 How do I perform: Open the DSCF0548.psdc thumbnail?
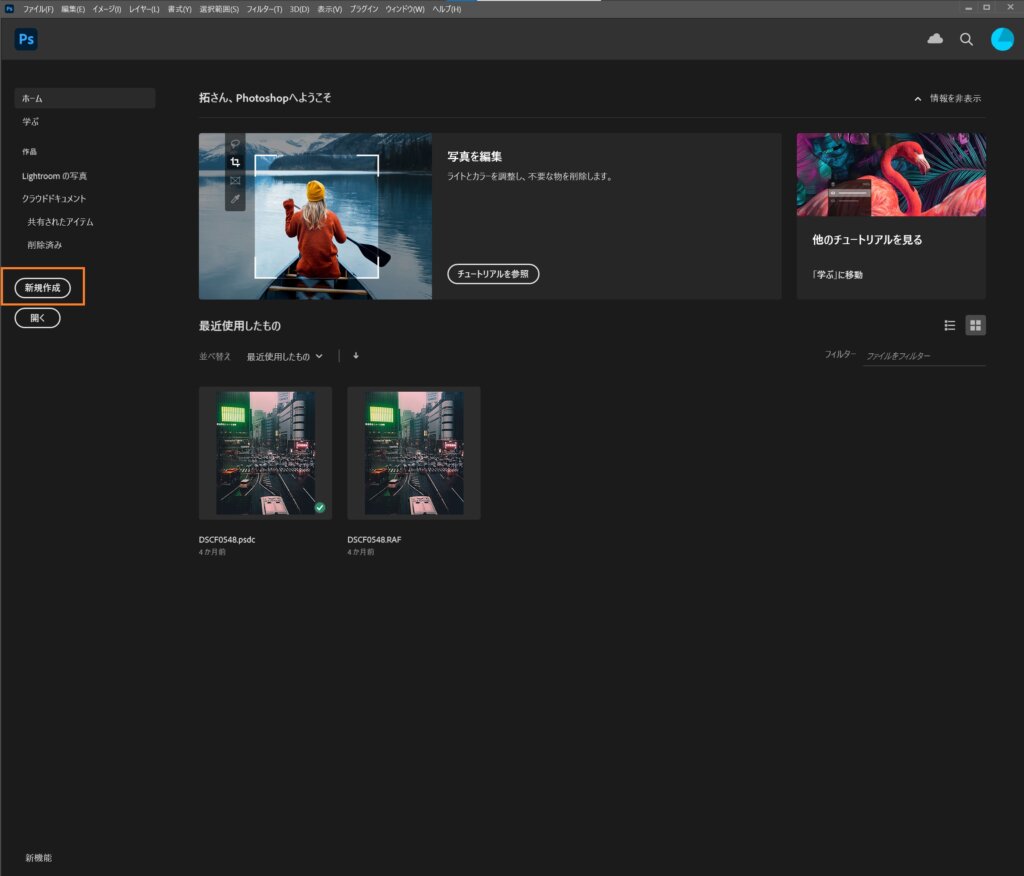coord(265,453)
